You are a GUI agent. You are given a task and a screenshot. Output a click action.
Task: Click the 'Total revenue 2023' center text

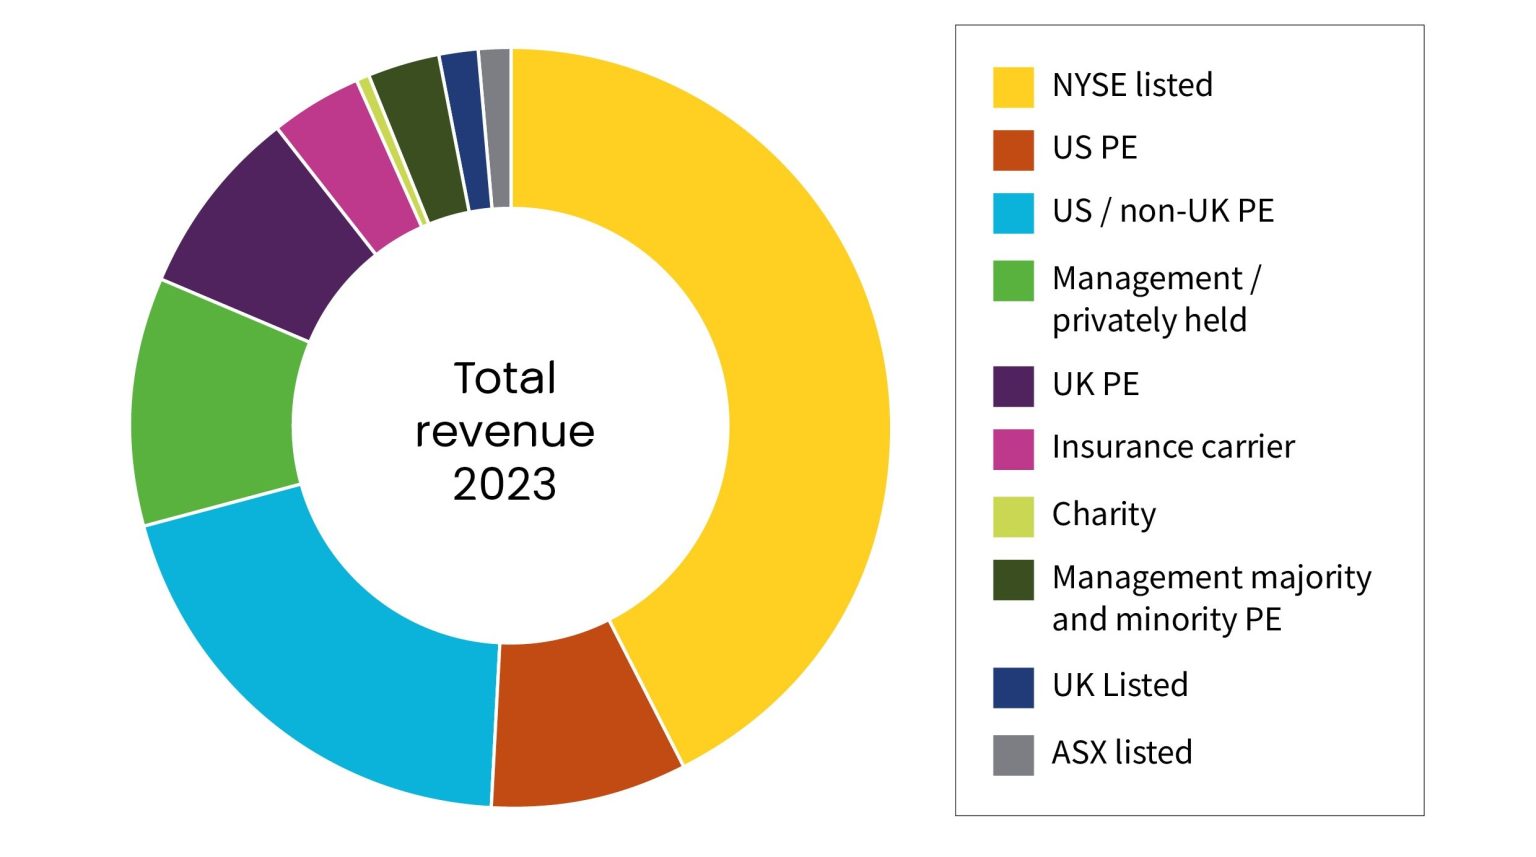(x=505, y=430)
